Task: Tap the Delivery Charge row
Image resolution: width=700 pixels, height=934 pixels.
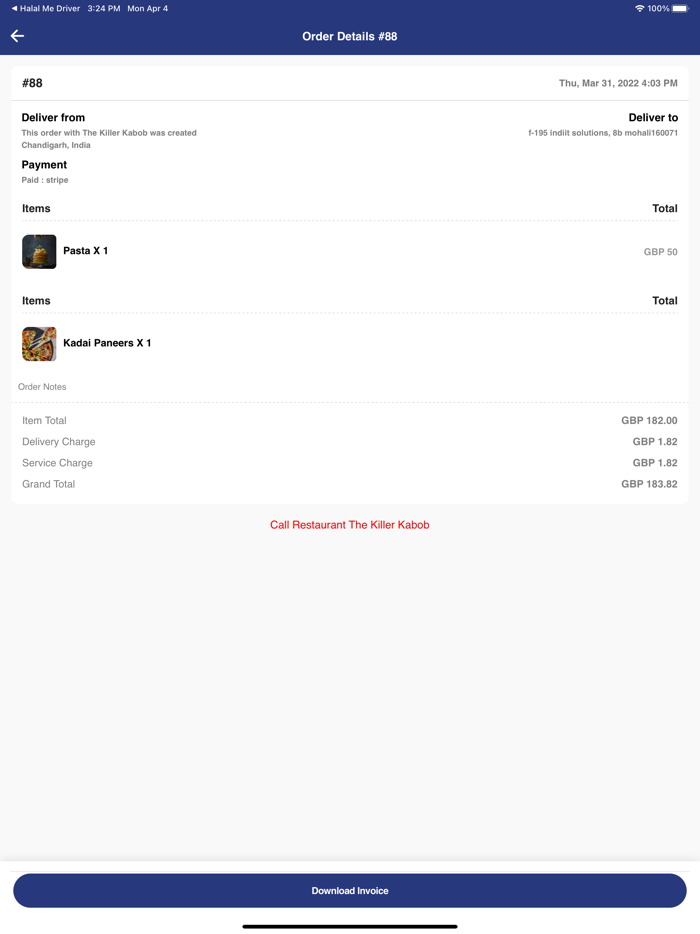Action: coord(350,441)
